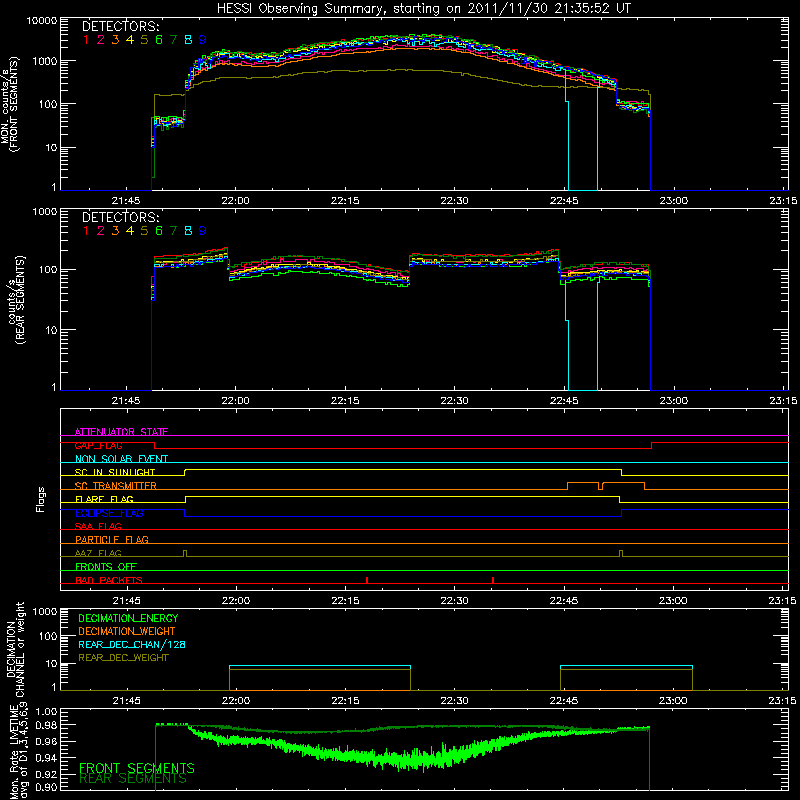This screenshot has height=800, width=800.
Task: Click red detector '1' in front segments legend
Action: 86,40
